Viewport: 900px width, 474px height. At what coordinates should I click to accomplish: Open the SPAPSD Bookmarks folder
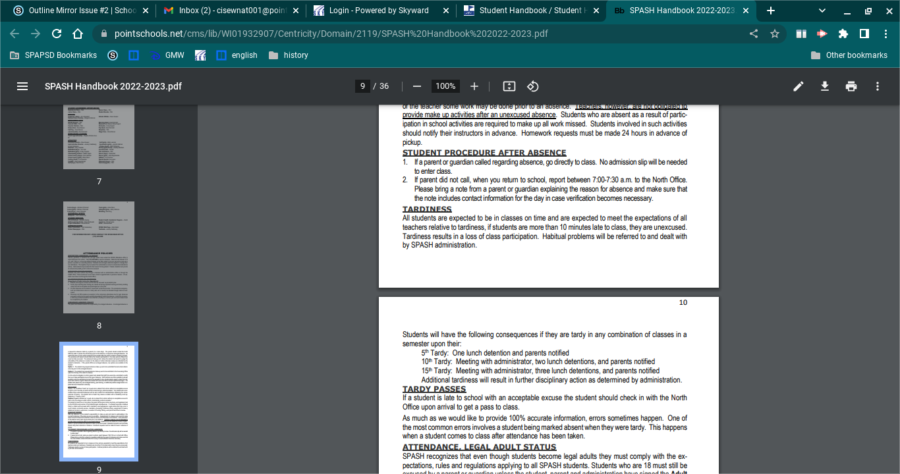[x=53, y=55]
